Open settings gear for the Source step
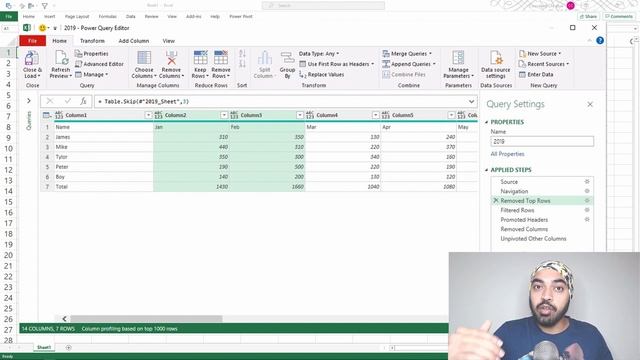This screenshot has width=640, height=360. tap(587, 182)
